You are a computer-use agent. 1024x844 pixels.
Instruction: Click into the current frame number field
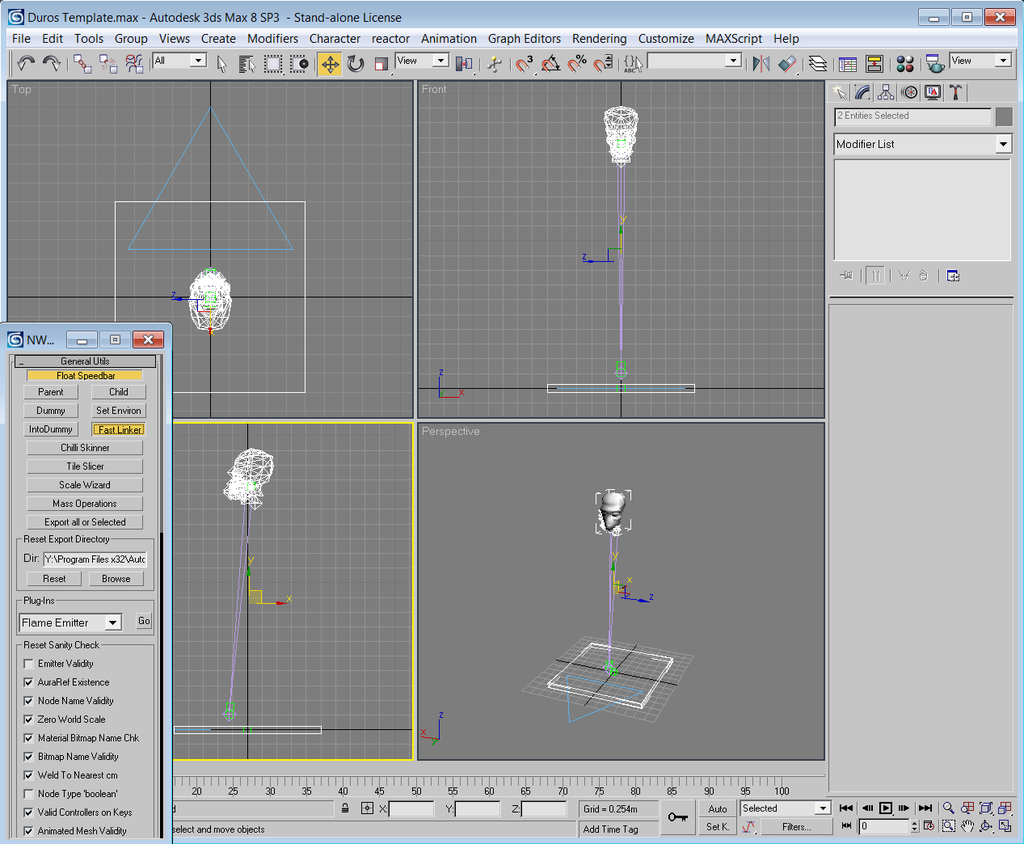point(884,826)
